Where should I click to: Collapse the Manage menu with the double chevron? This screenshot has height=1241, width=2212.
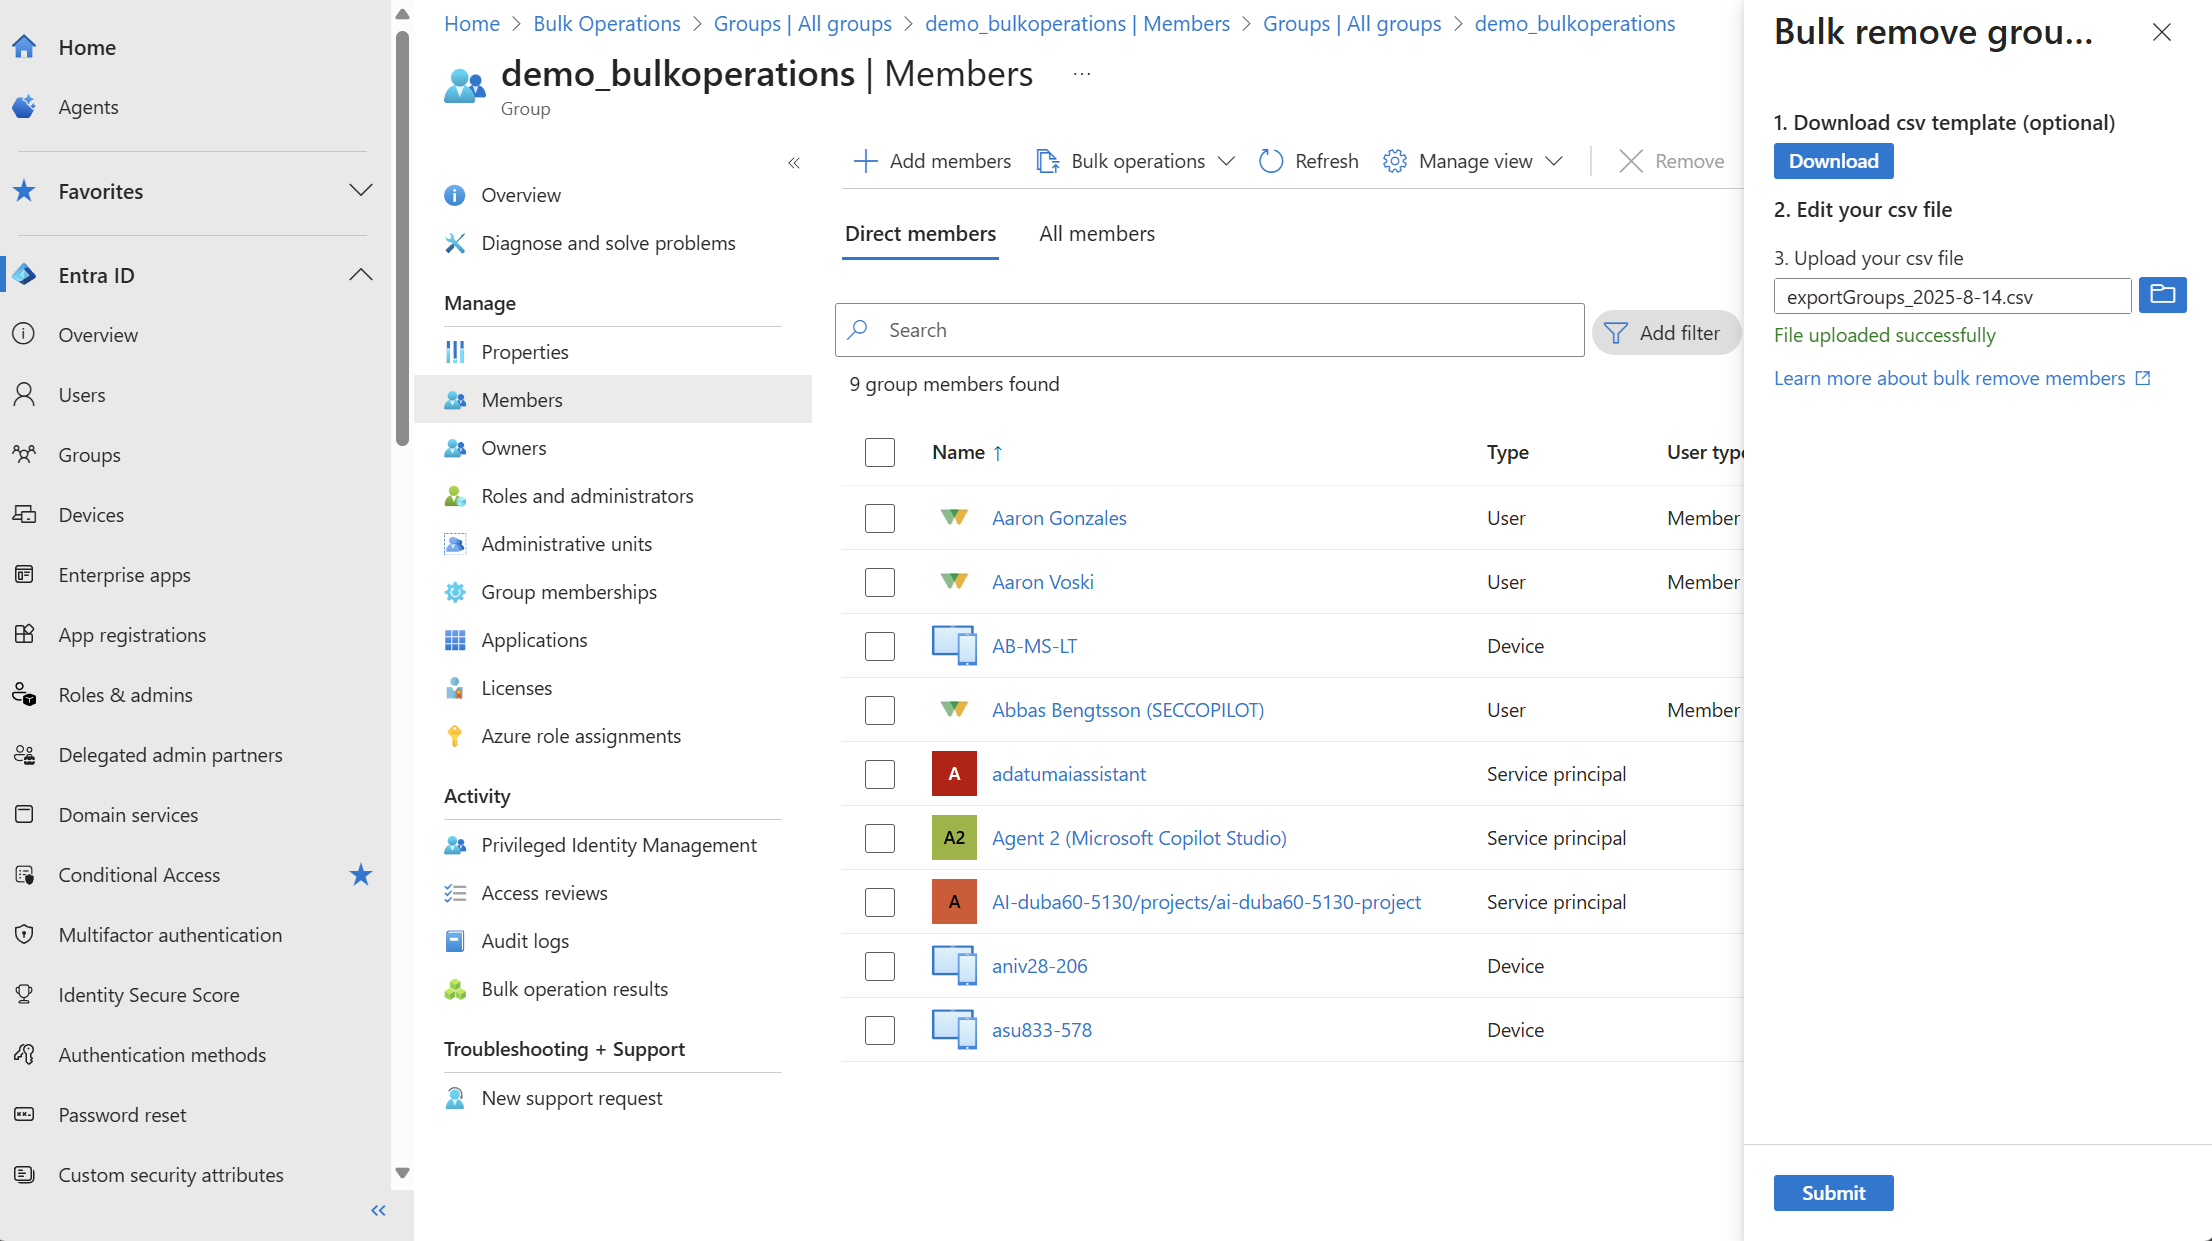pyautogui.click(x=795, y=162)
